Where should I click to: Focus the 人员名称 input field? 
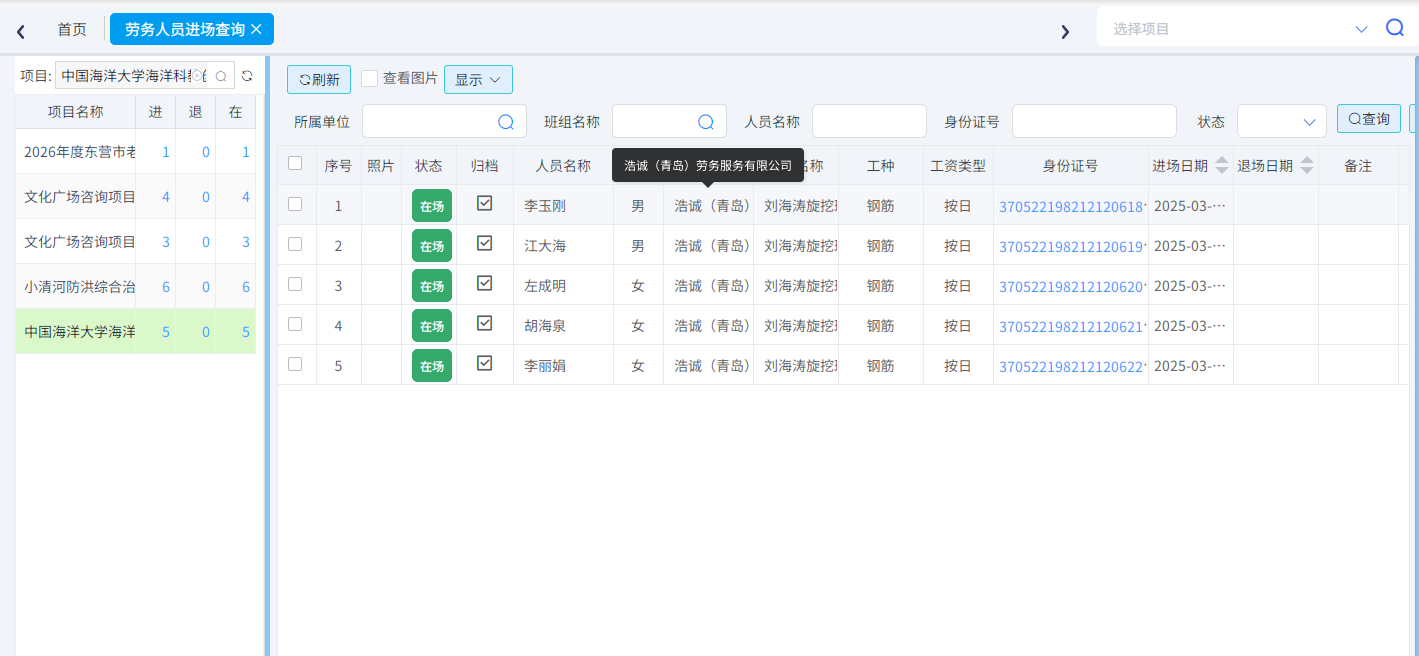pyautogui.click(x=869, y=121)
